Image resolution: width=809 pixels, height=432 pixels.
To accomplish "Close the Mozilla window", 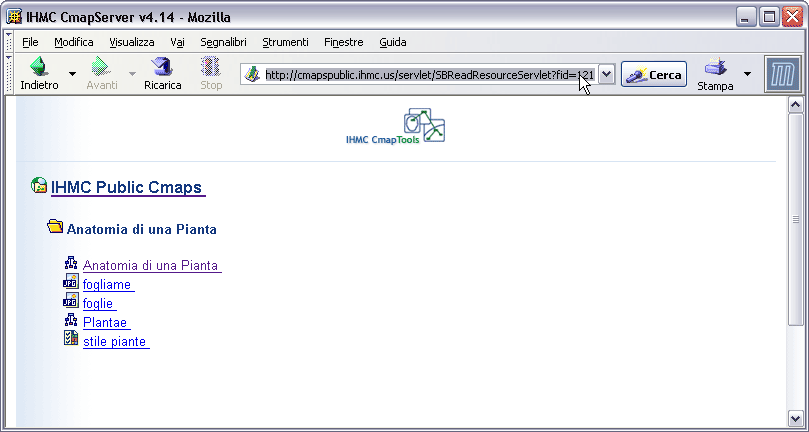I will (x=792, y=18).
